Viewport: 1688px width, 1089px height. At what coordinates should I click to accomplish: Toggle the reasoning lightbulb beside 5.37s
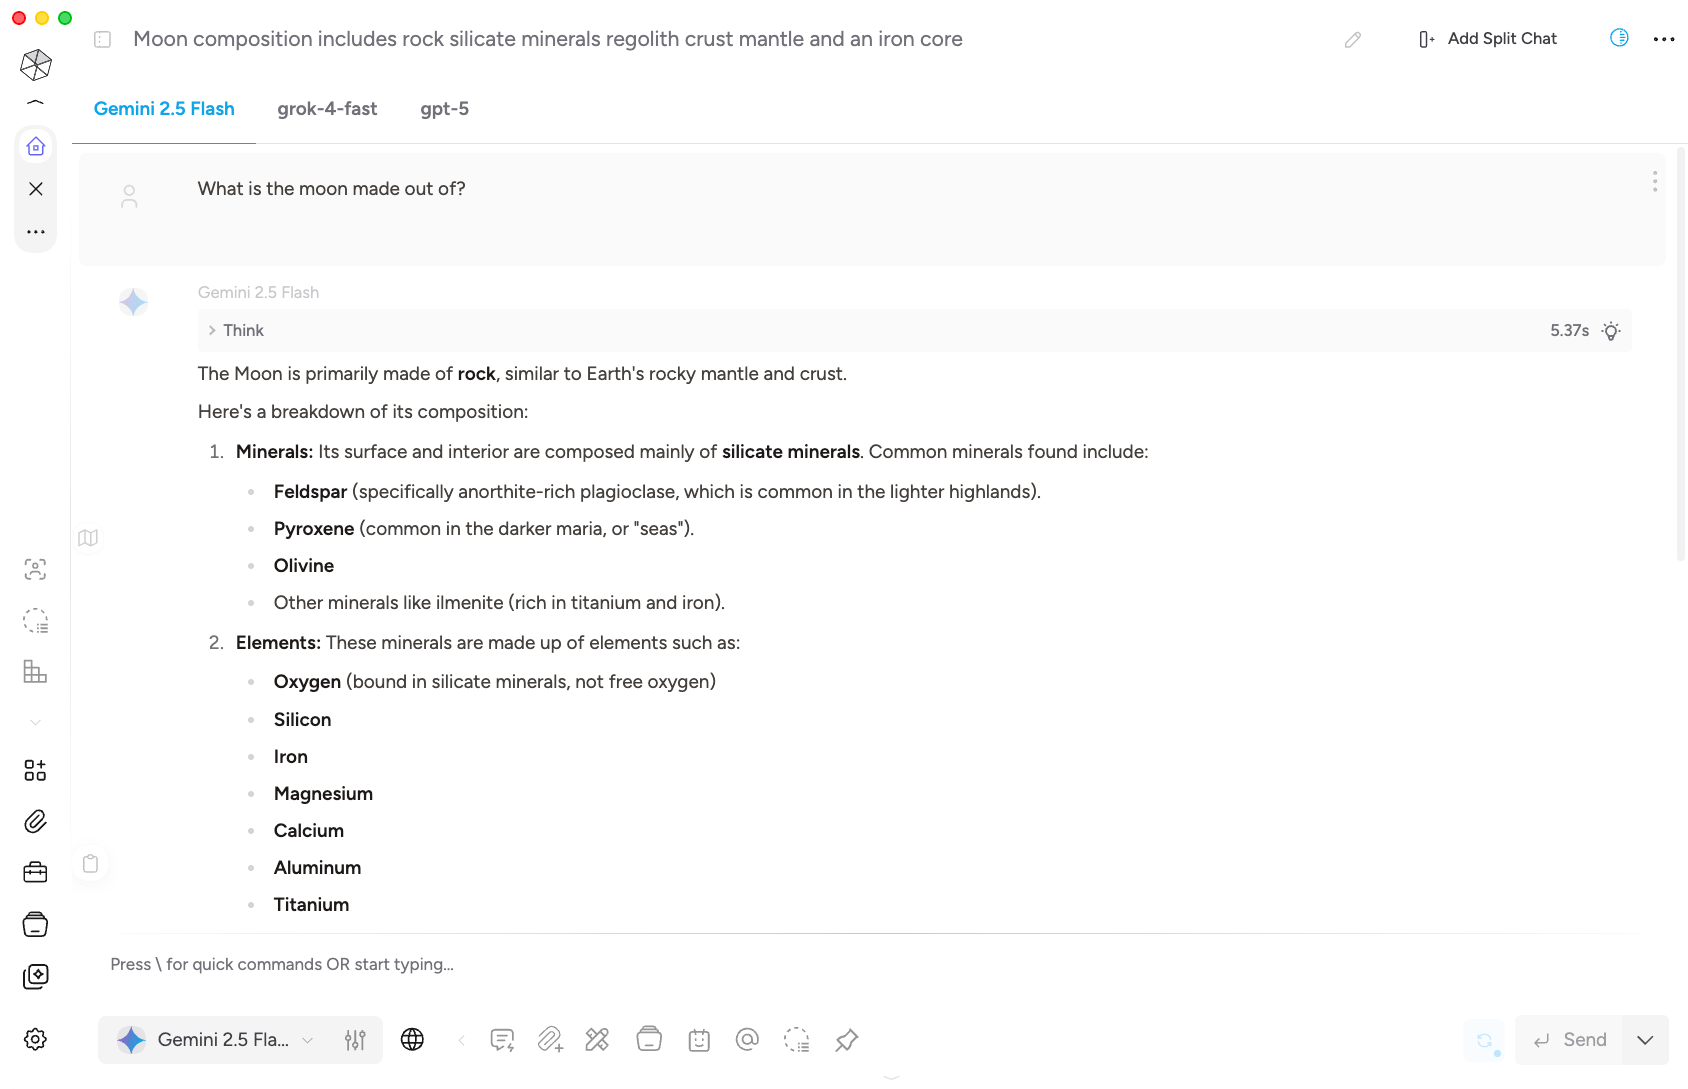point(1611,330)
